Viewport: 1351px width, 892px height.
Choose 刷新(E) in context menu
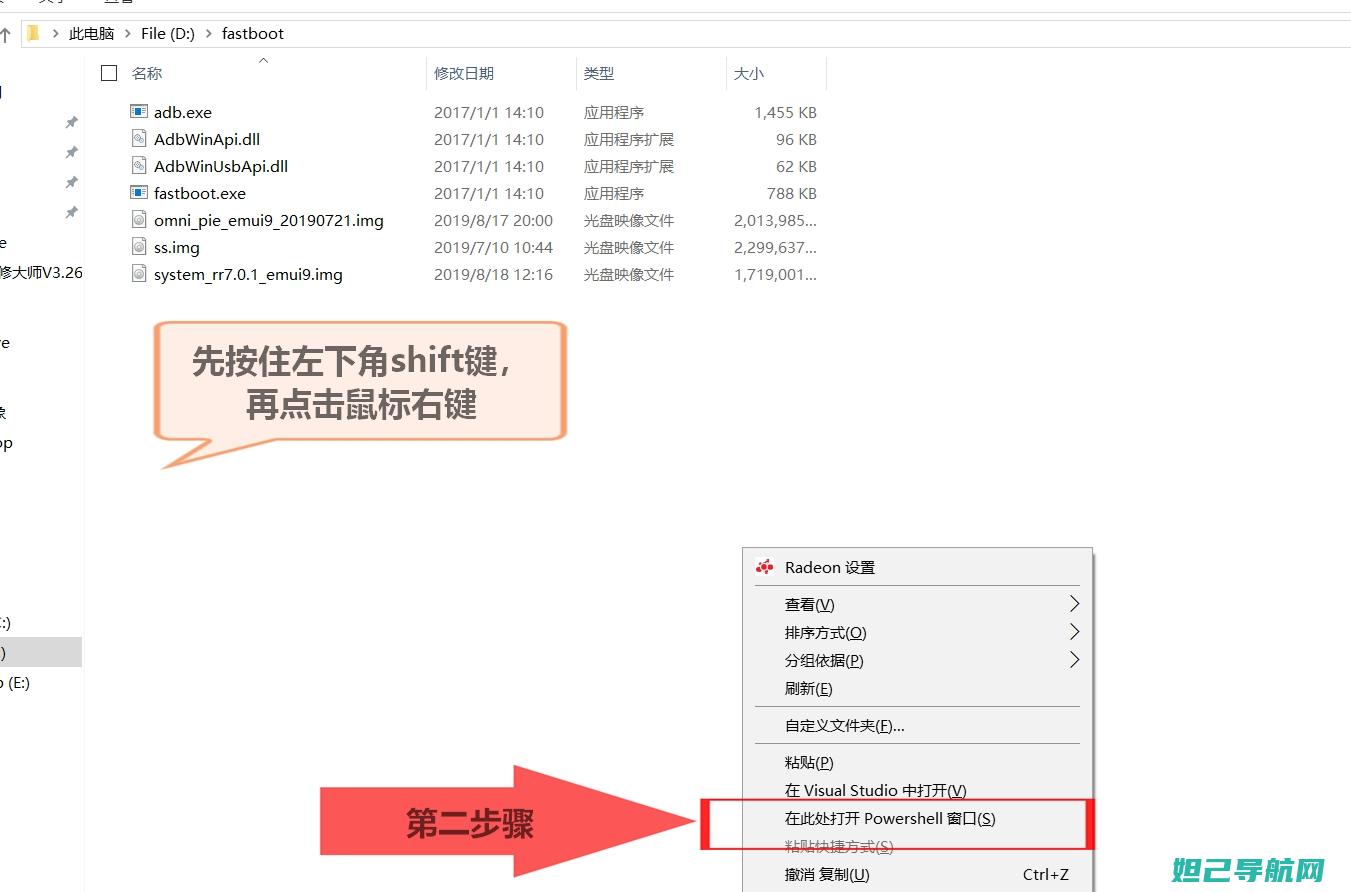(x=809, y=689)
